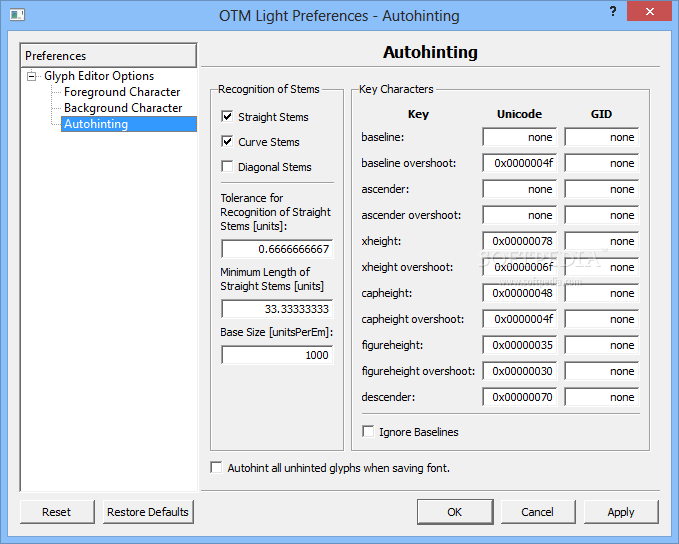The image size is (679, 544).
Task: Click the xheight overshoot GID field
Action: [601, 267]
